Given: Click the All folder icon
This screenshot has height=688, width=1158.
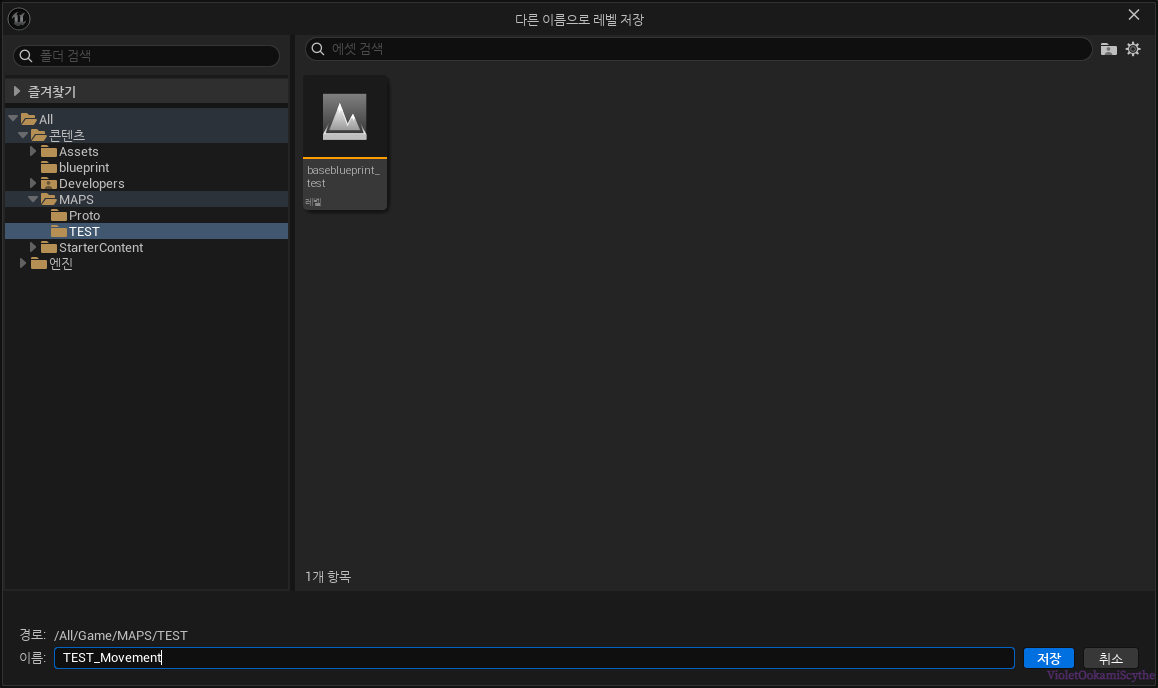Looking at the screenshot, I should [29, 119].
